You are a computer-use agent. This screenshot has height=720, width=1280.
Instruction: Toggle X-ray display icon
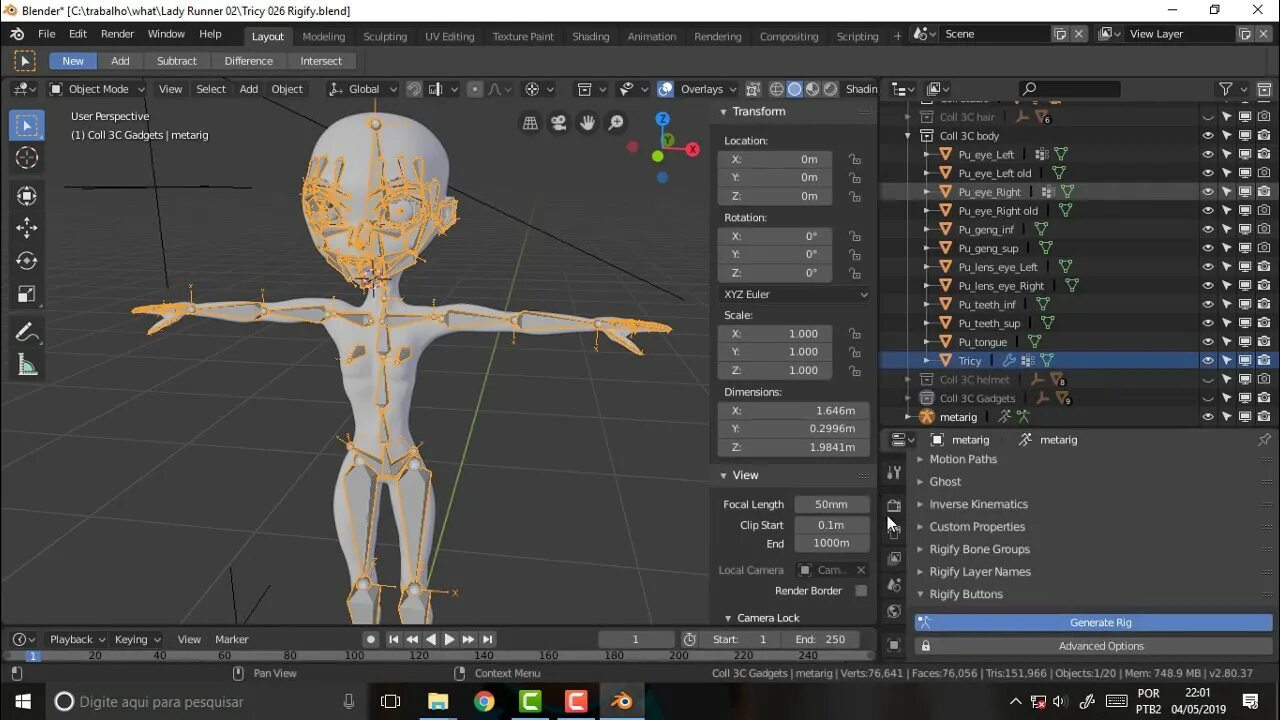coord(753,89)
